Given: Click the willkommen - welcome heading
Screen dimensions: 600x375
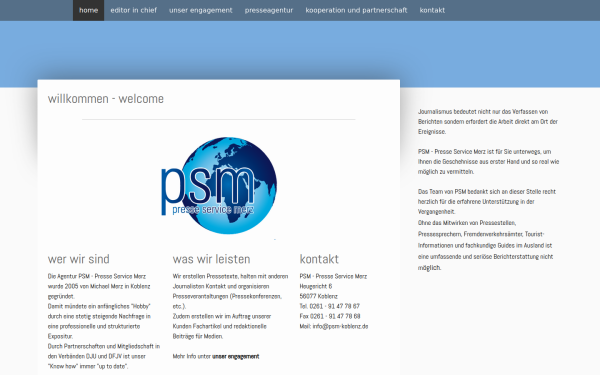Looking at the screenshot, I should [106, 99].
